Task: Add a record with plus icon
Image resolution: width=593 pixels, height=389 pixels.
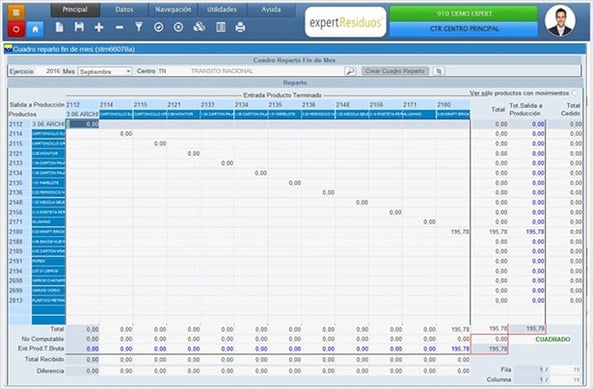Action: point(99,27)
